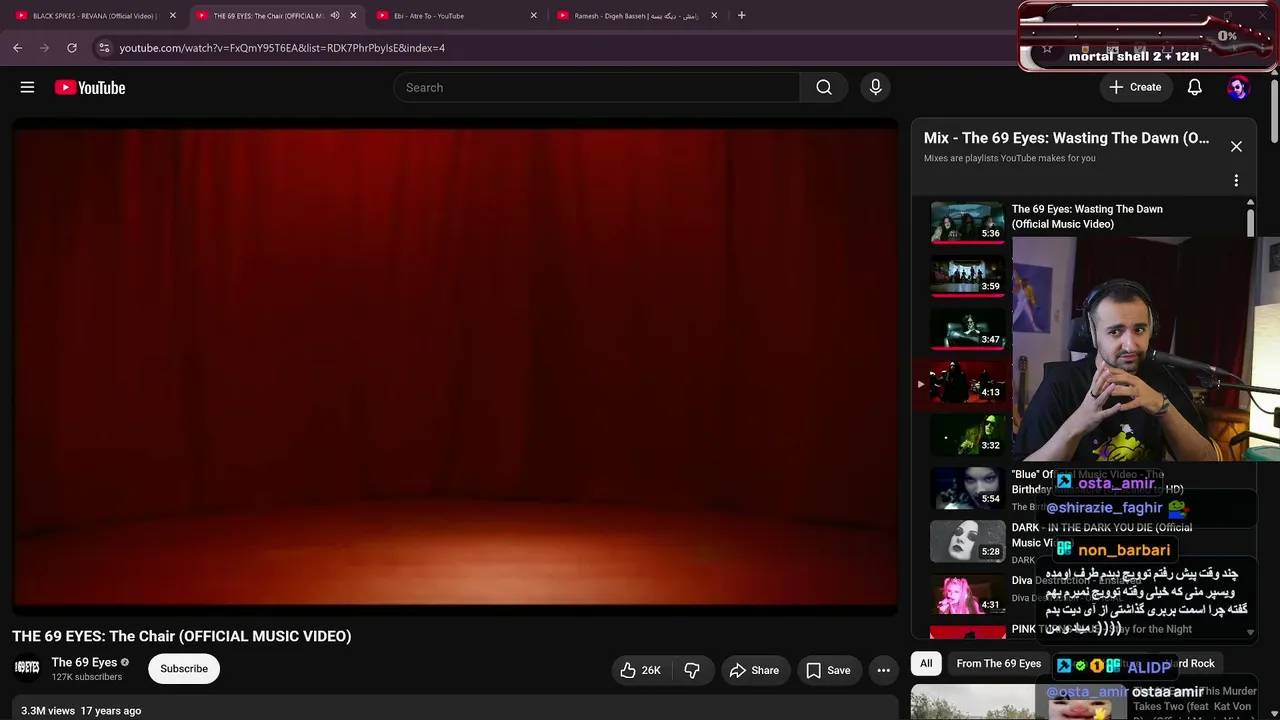
Task: Select the currently playing 4:13 thumbnail
Action: click(968, 381)
